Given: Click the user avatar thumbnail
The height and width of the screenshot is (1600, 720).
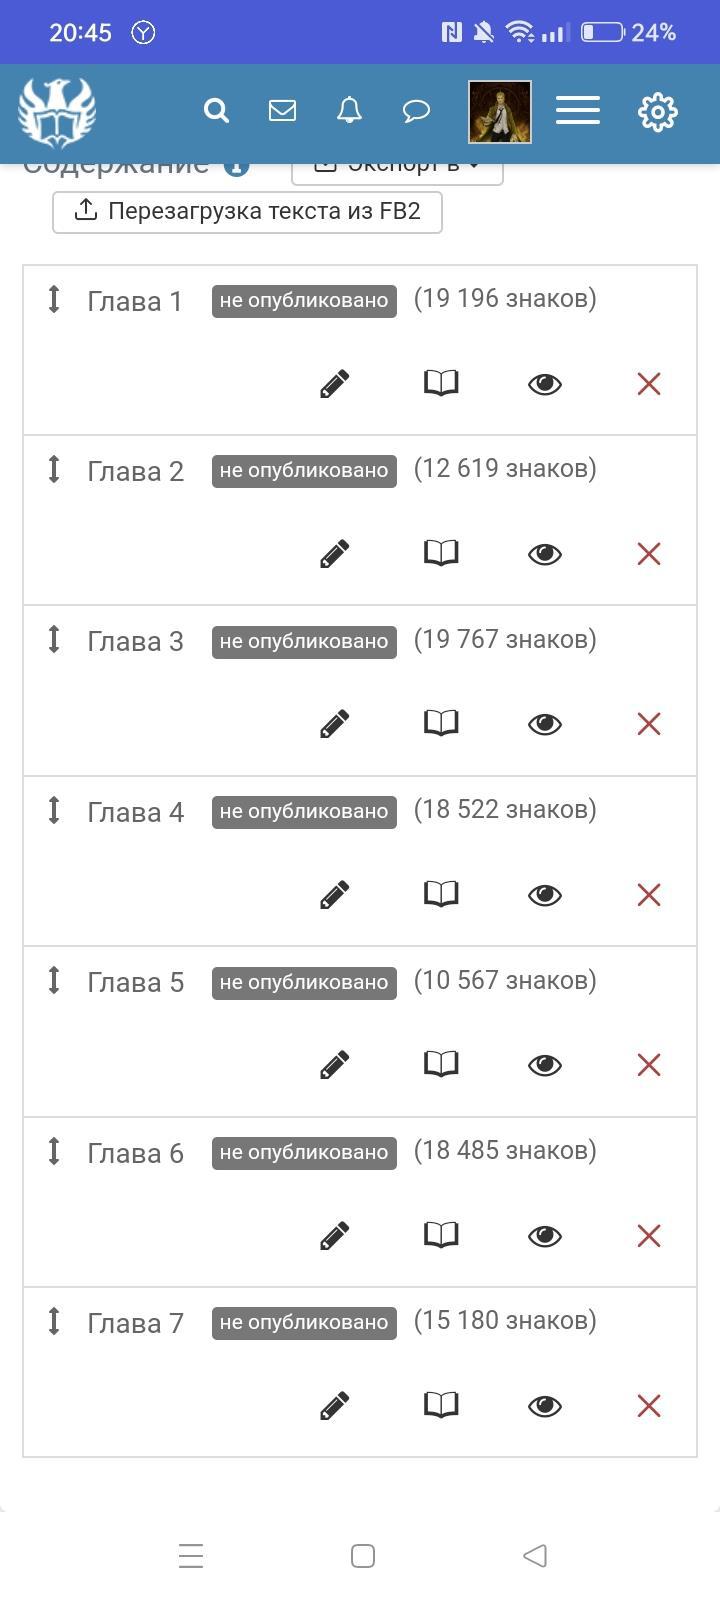Looking at the screenshot, I should (x=500, y=112).
